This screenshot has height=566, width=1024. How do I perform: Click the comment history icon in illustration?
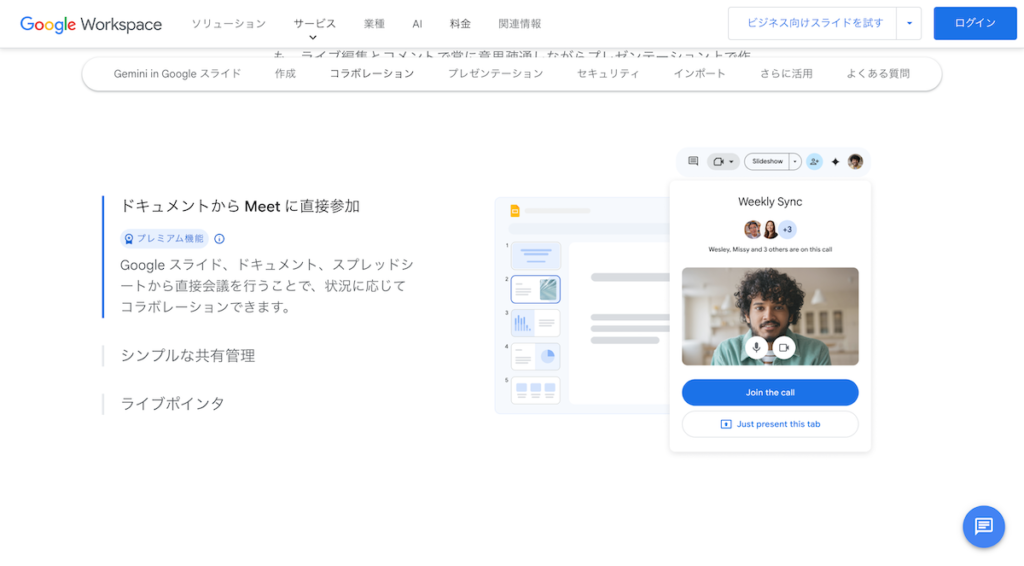tap(693, 161)
